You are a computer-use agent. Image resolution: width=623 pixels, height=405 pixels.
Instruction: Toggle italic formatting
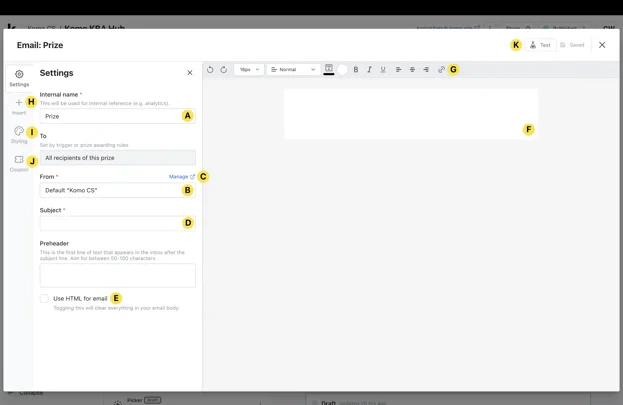click(x=369, y=70)
